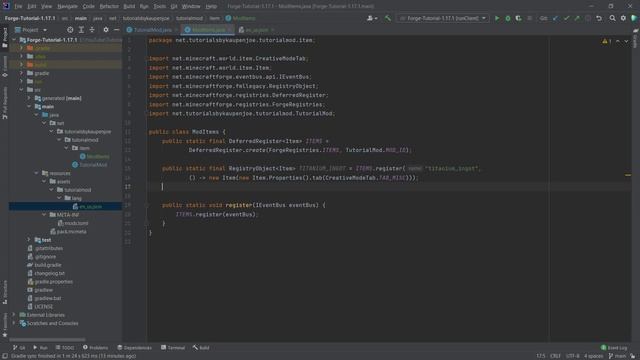
Task: Expand the test folder
Action: (x=29, y=240)
